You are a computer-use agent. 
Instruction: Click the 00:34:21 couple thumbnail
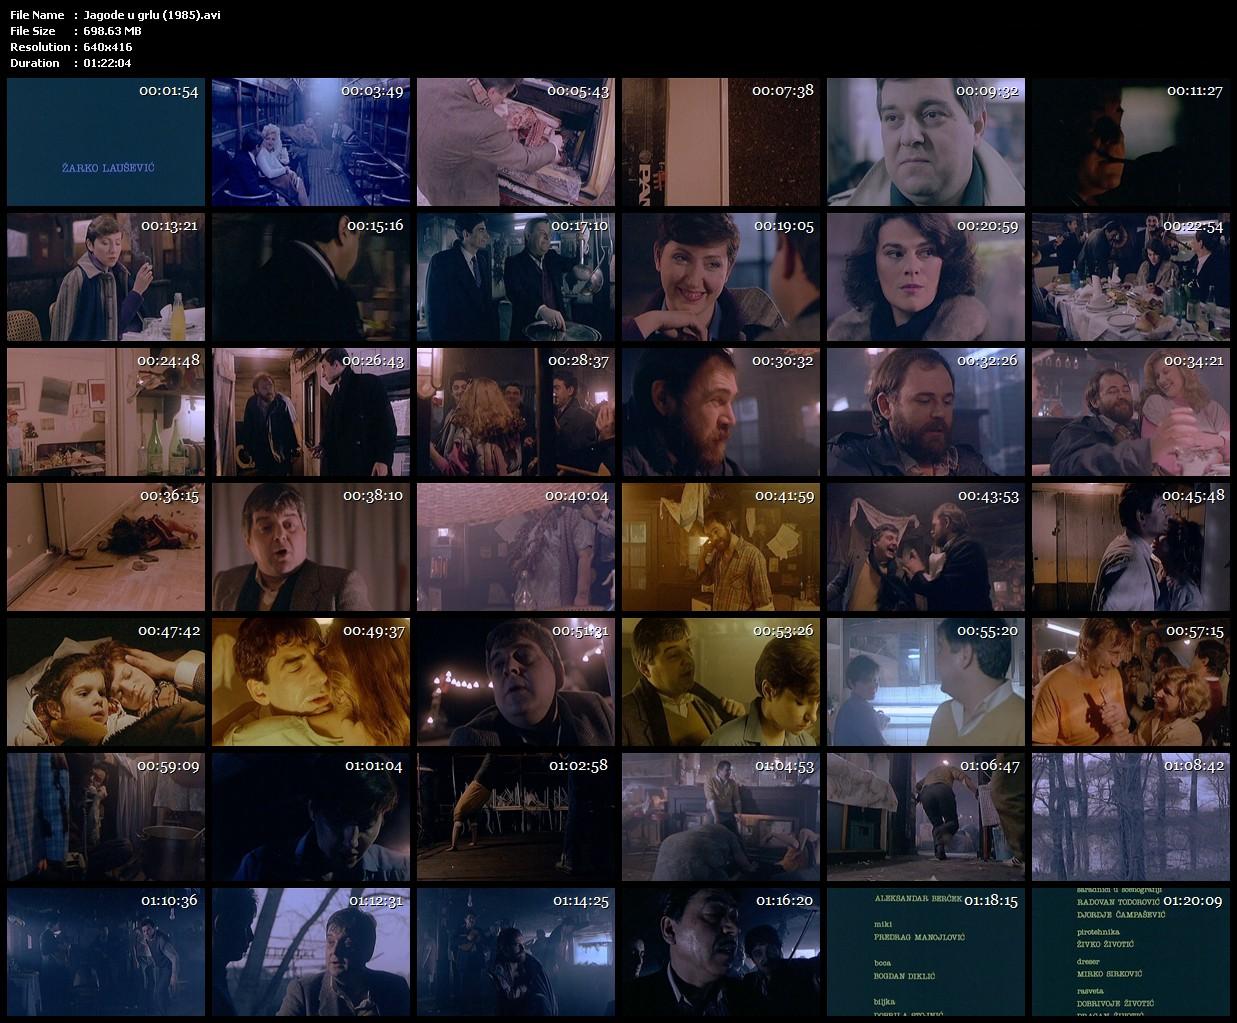coord(1131,412)
